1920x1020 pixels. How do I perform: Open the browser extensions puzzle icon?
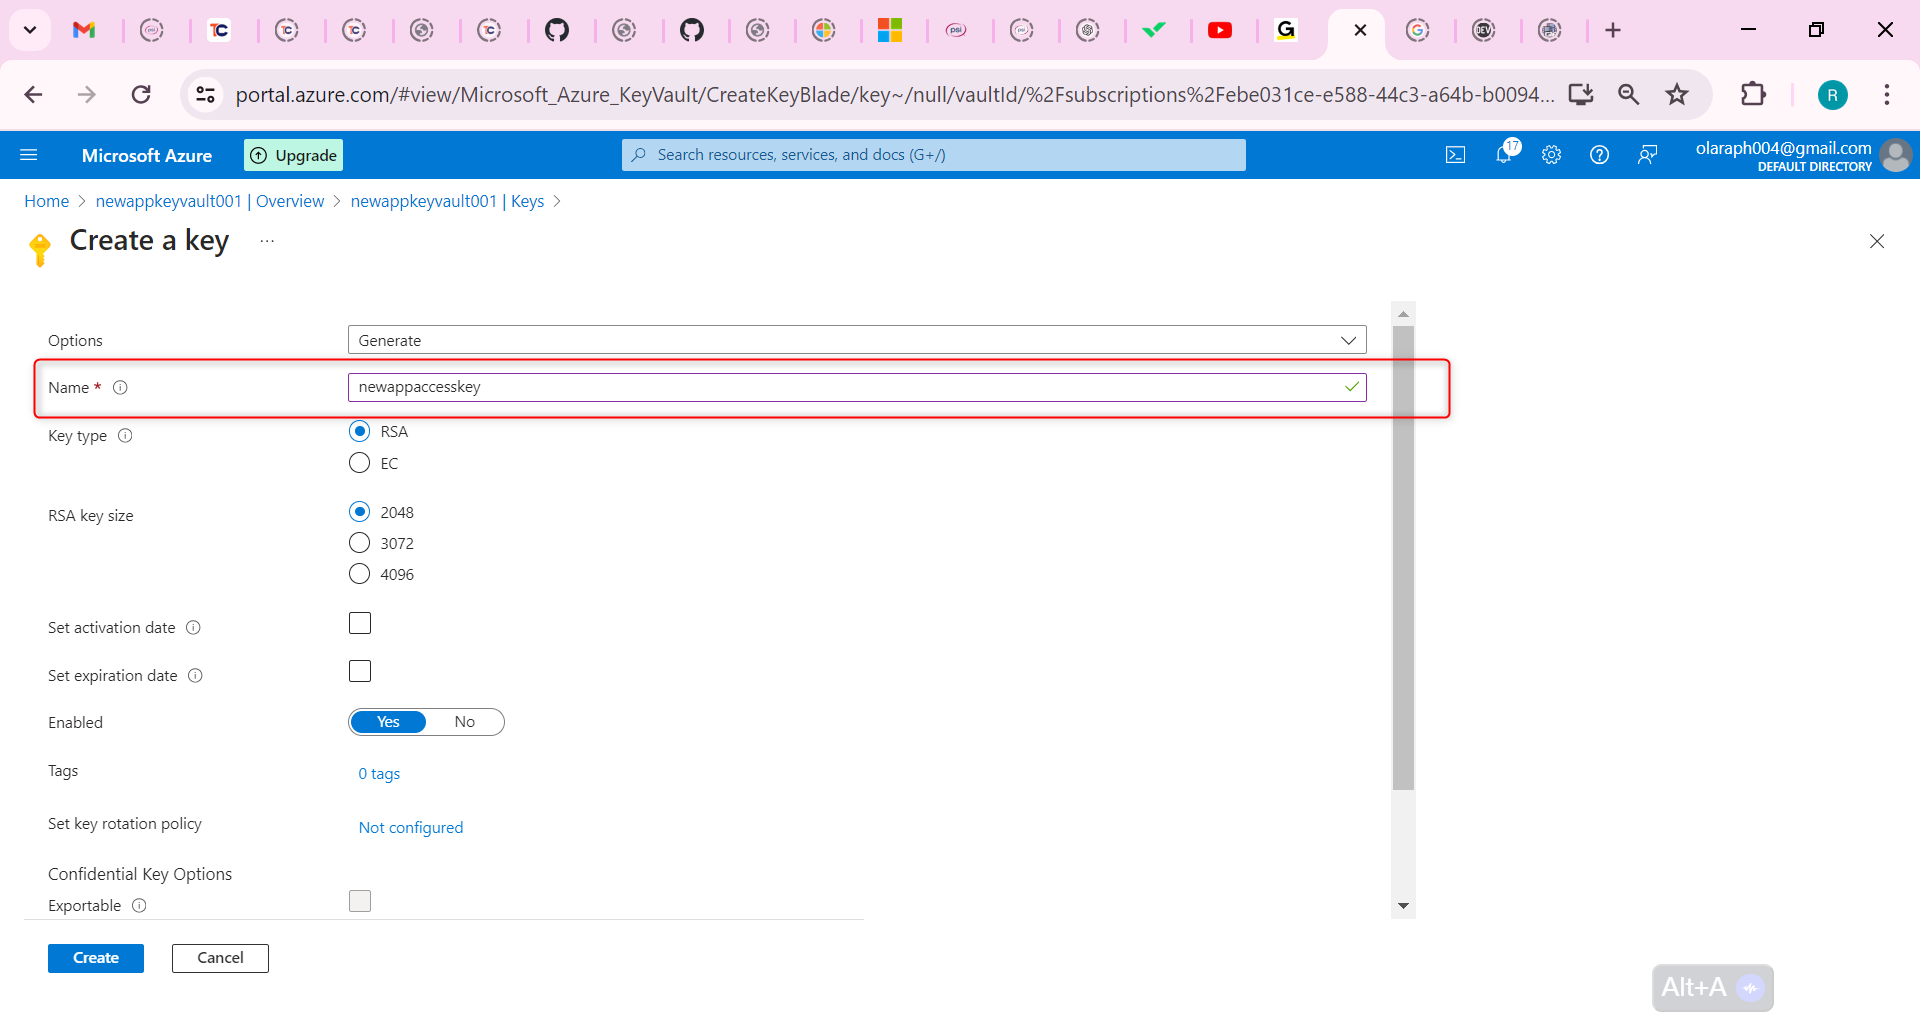point(1753,94)
